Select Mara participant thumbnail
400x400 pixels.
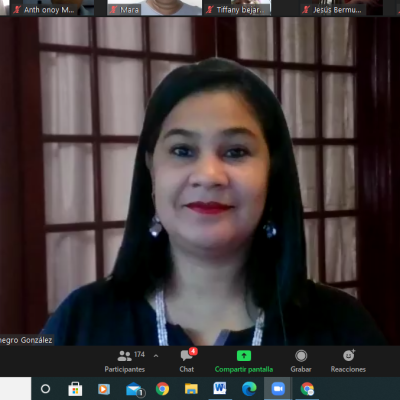pyautogui.click(x=155, y=8)
